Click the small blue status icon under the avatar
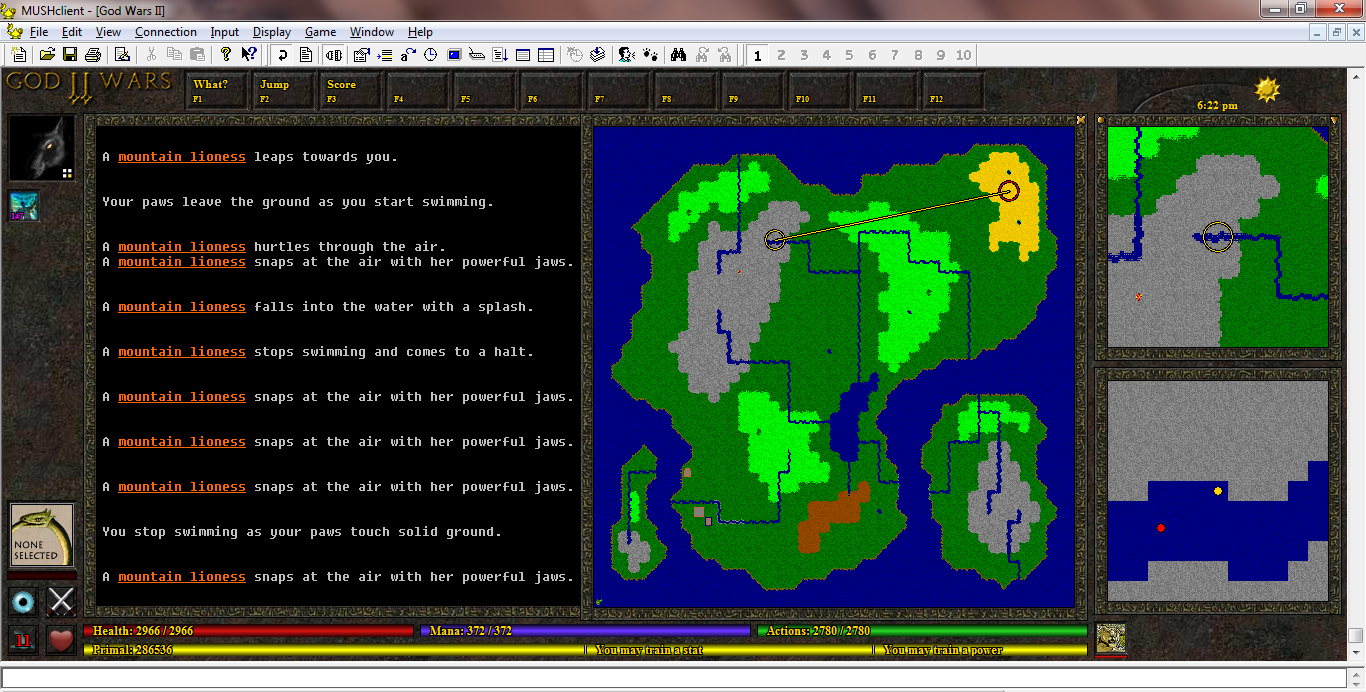1366x692 pixels. 24,206
